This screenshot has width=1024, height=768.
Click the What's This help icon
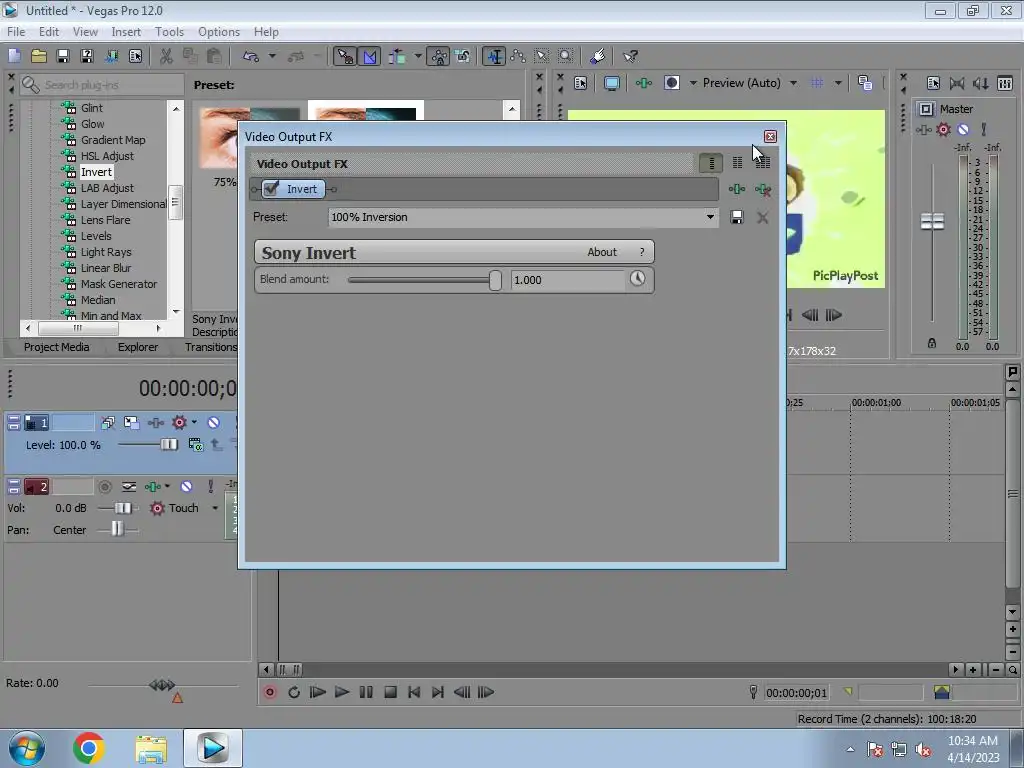click(630, 56)
